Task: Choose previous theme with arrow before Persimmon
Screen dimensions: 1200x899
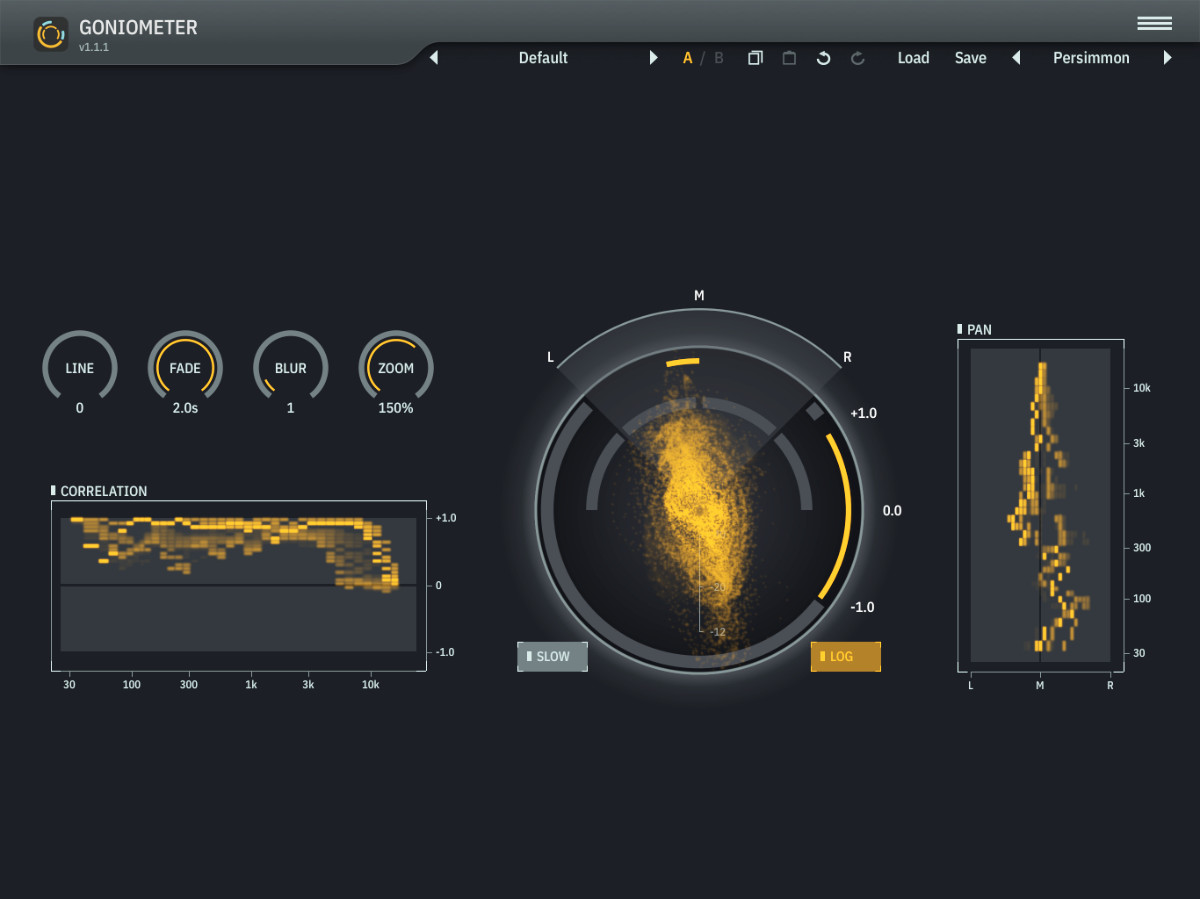Action: click(x=1016, y=58)
